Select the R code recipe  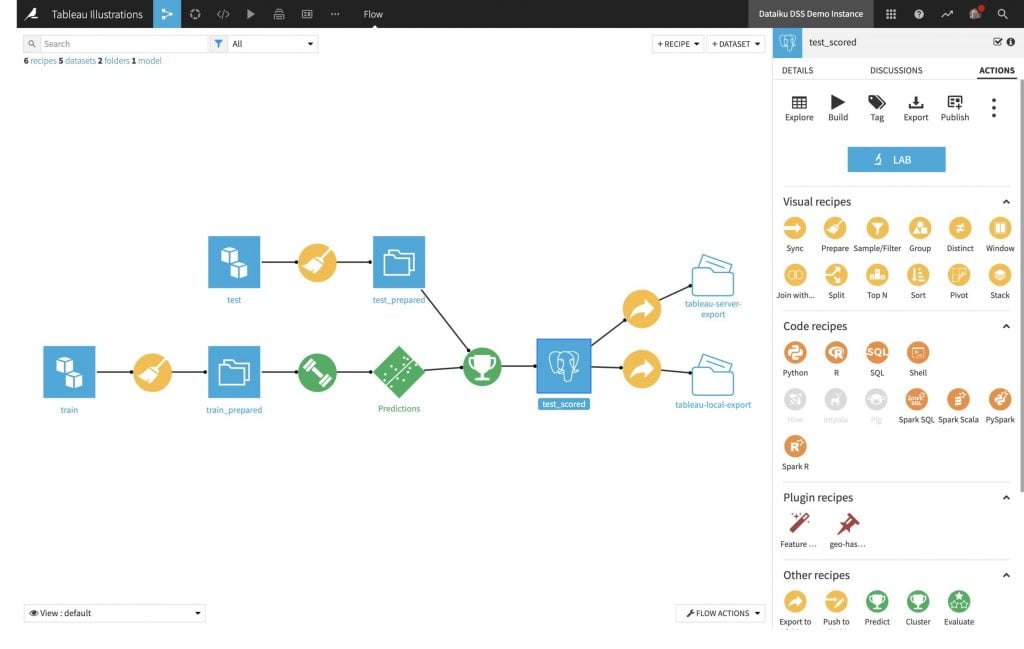click(x=836, y=353)
